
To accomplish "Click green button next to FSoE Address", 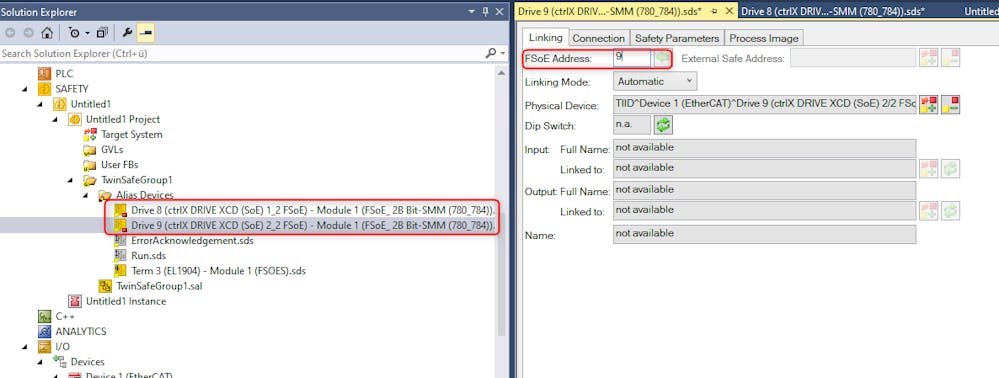I will [x=663, y=59].
